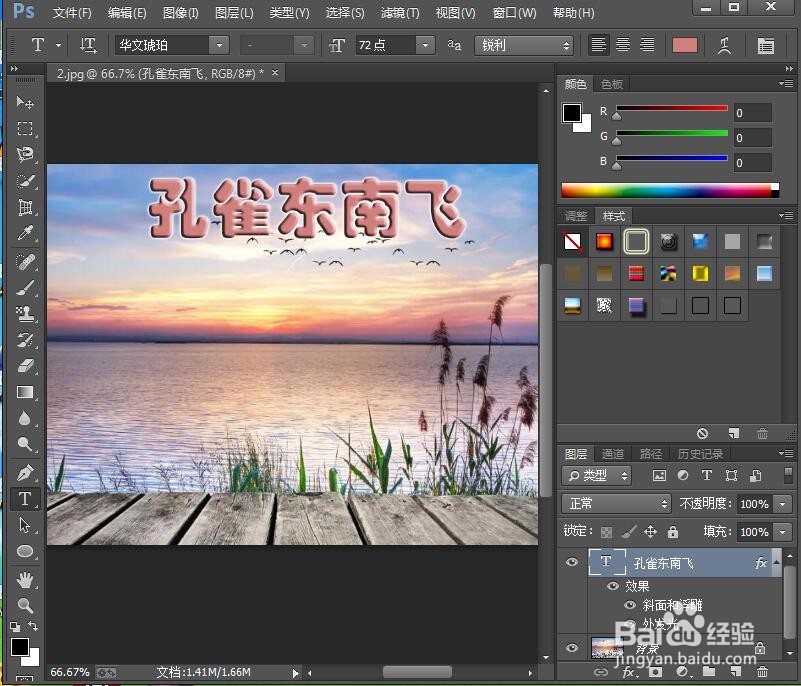
Task: Click the Add Layer Style fx icon
Action: click(628, 672)
